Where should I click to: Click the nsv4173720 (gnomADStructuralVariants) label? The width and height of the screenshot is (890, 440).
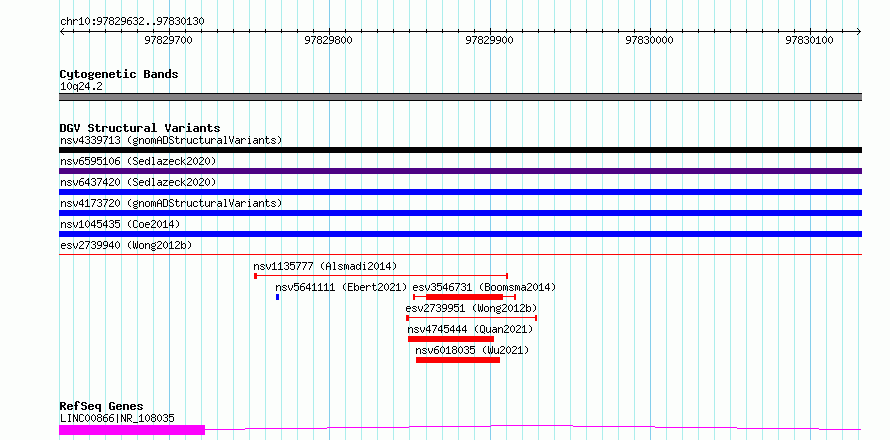(171, 203)
